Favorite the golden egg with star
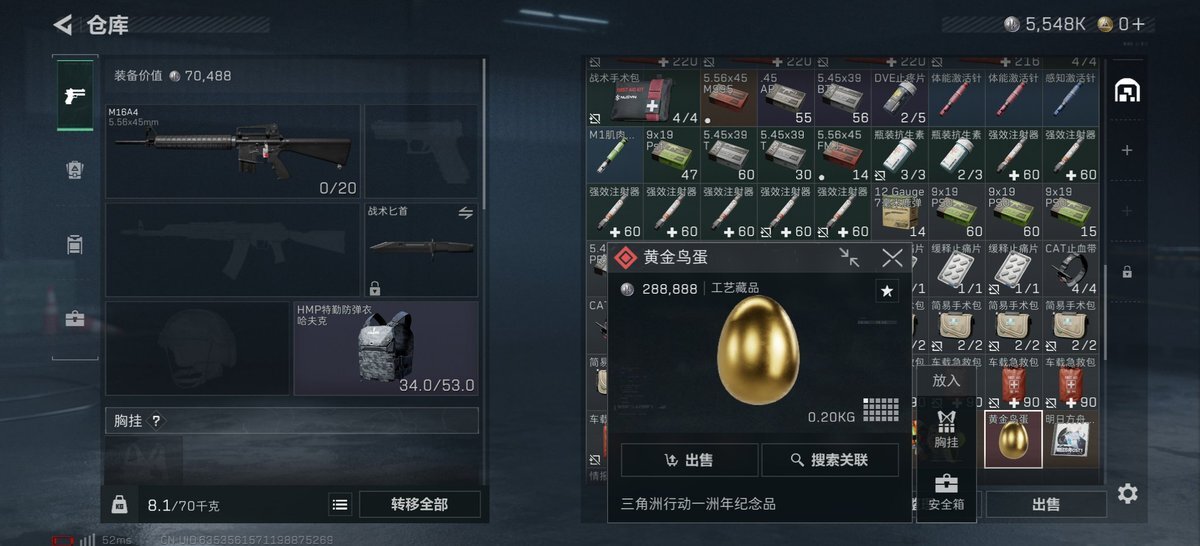Image resolution: width=1200 pixels, height=546 pixels. (x=887, y=291)
